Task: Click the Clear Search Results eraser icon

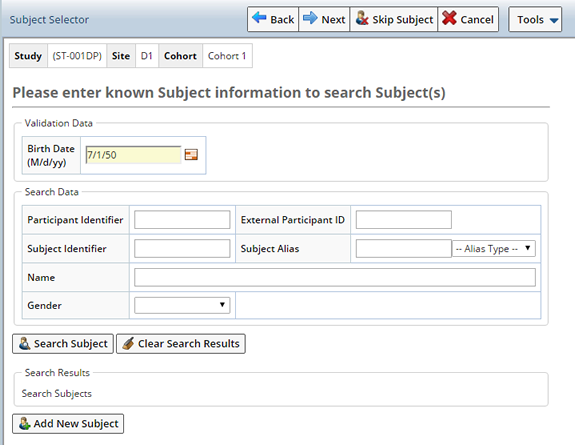Action: pyautogui.click(x=128, y=343)
